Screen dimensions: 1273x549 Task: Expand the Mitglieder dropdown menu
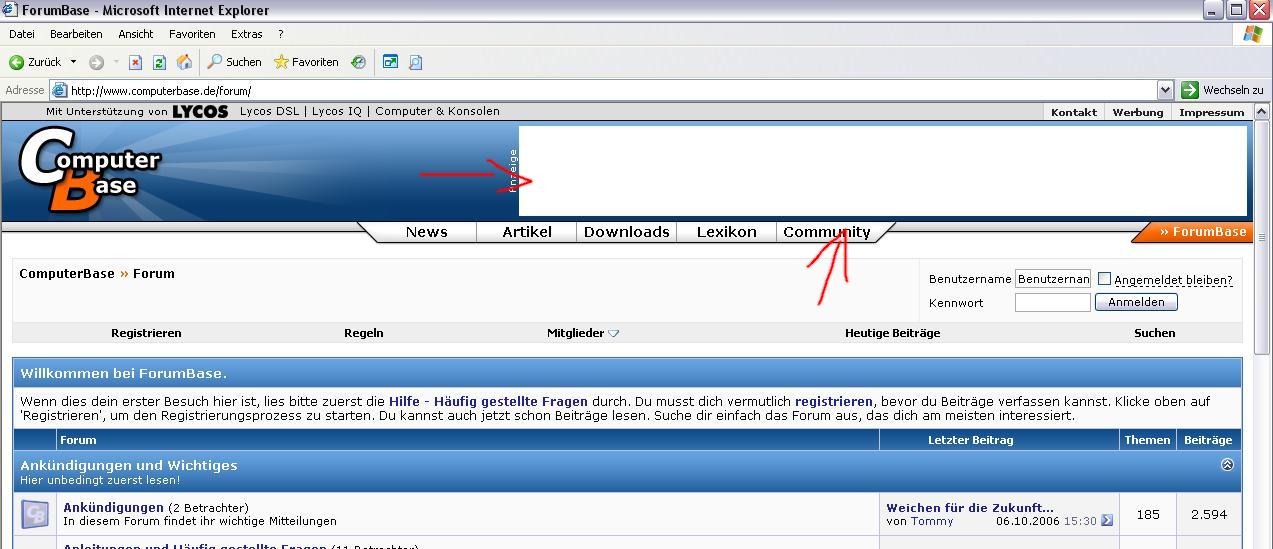[x=583, y=333]
